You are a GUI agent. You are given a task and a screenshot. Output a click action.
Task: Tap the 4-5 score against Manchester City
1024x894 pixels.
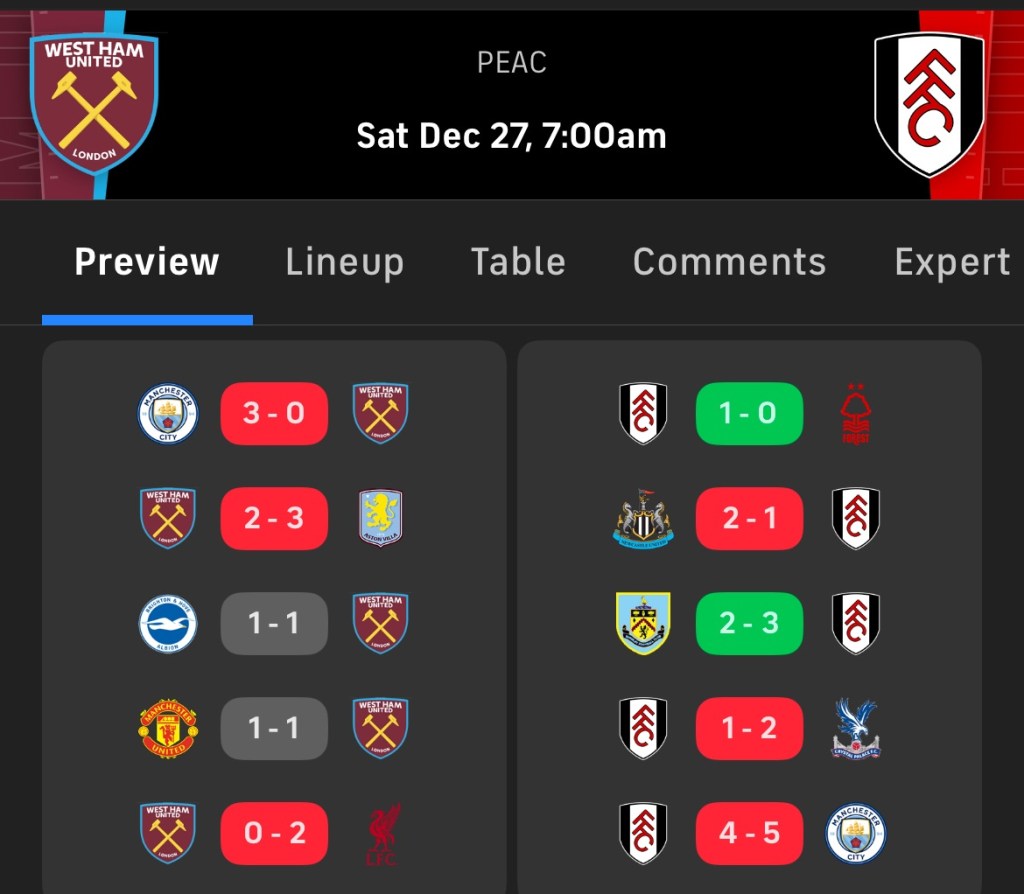[749, 833]
